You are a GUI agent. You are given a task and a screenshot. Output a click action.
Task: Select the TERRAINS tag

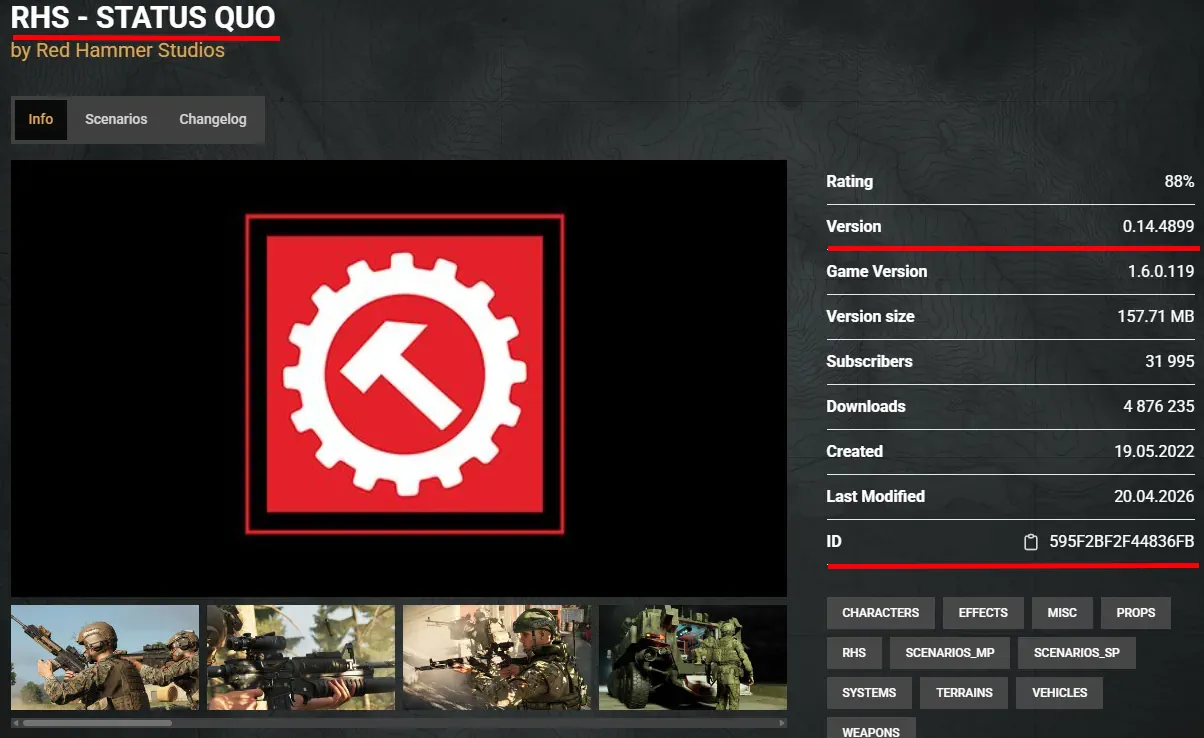tap(965, 693)
